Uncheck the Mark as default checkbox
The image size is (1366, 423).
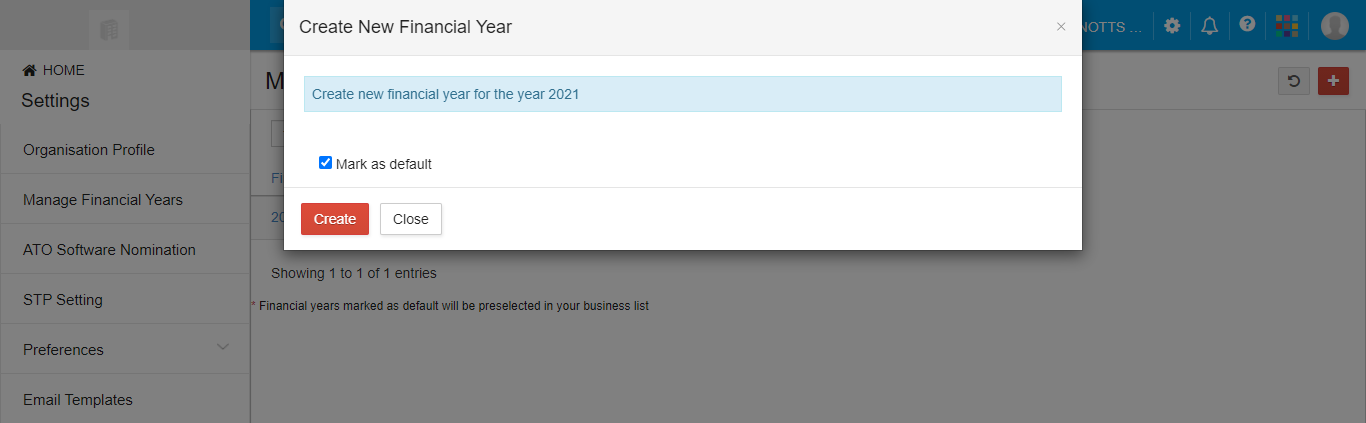tap(325, 163)
